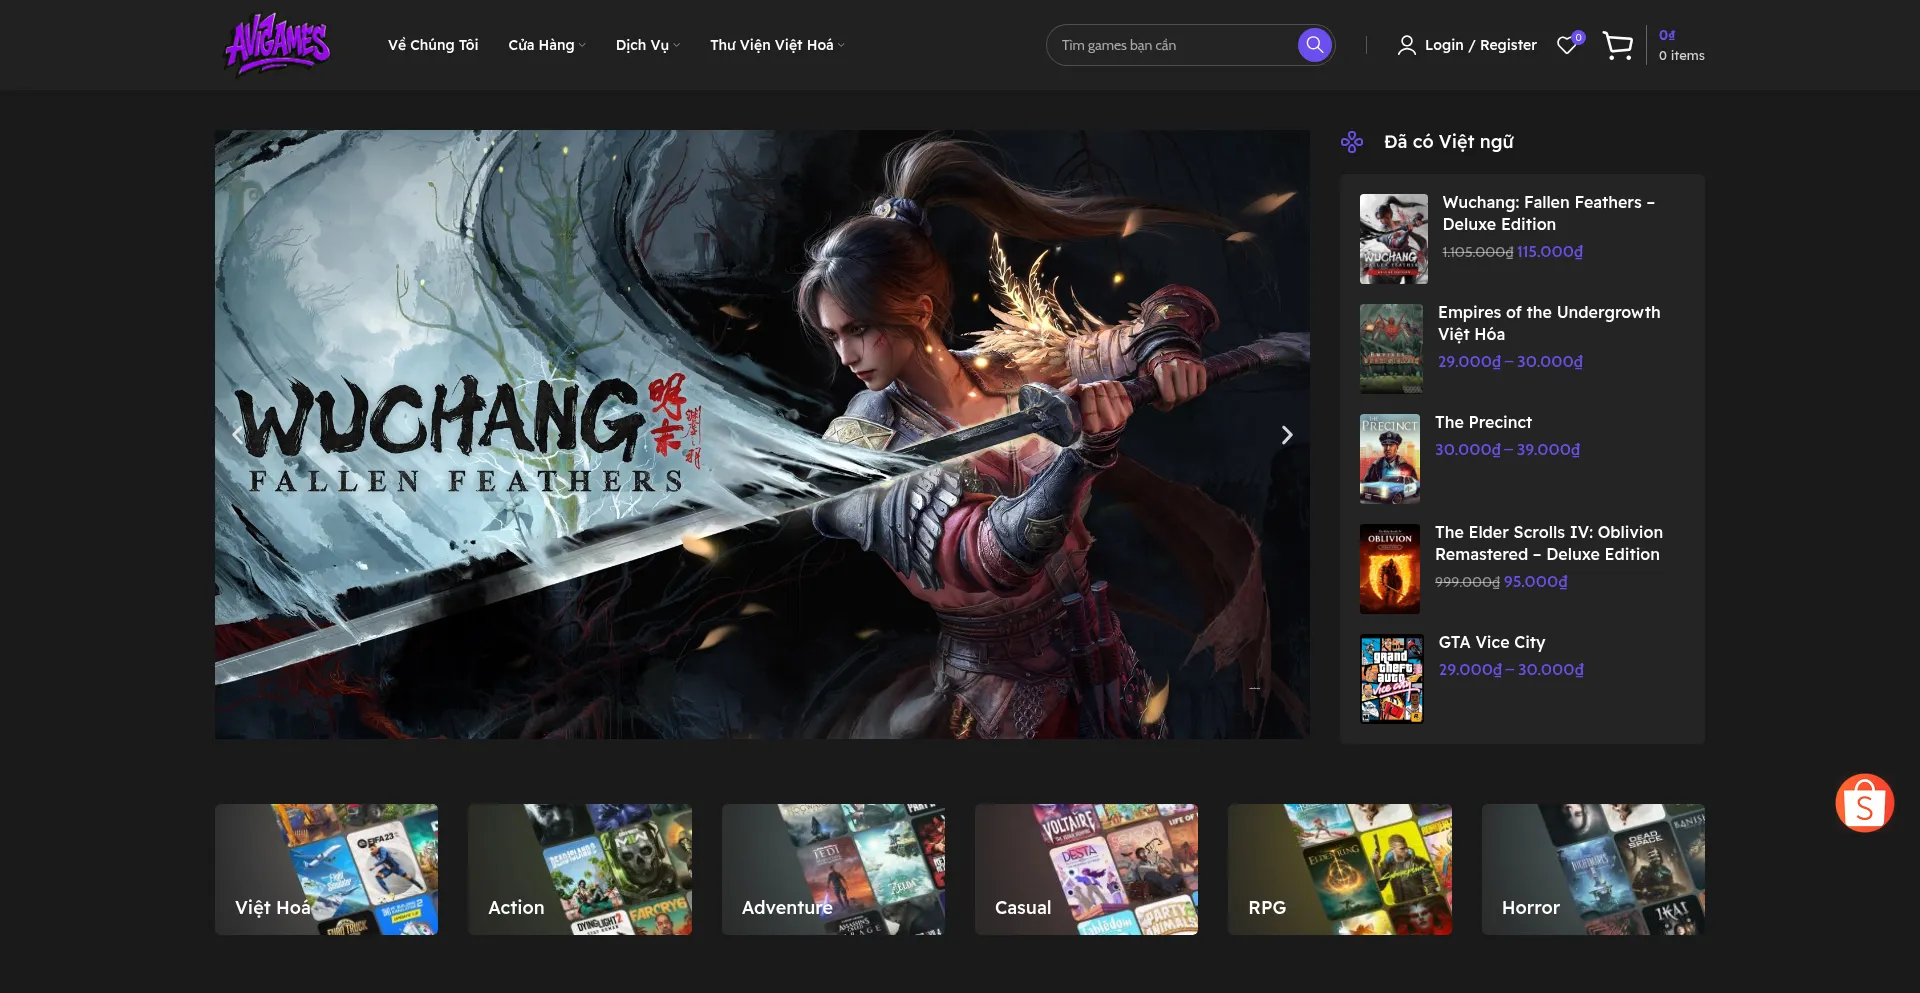Open Elder Scrolls IV Oblivion Remastered title
1920x993 pixels.
tap(1548, 543)
